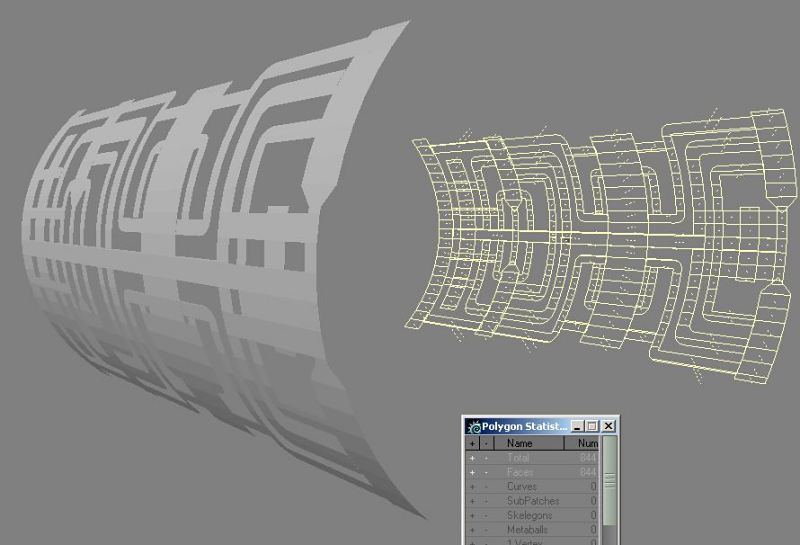Click the LightWave icon in Polygon Statistics title bar

pyautogui.click(x=473, y=426)
